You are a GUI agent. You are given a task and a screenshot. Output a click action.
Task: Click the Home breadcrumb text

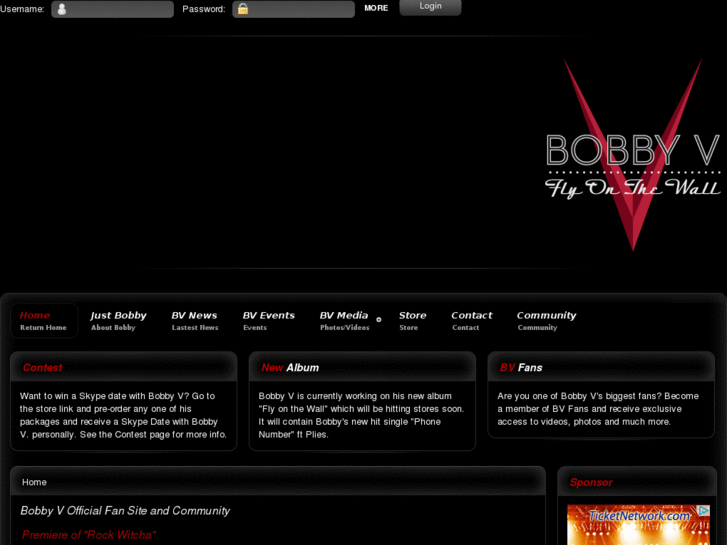(34, 482)
